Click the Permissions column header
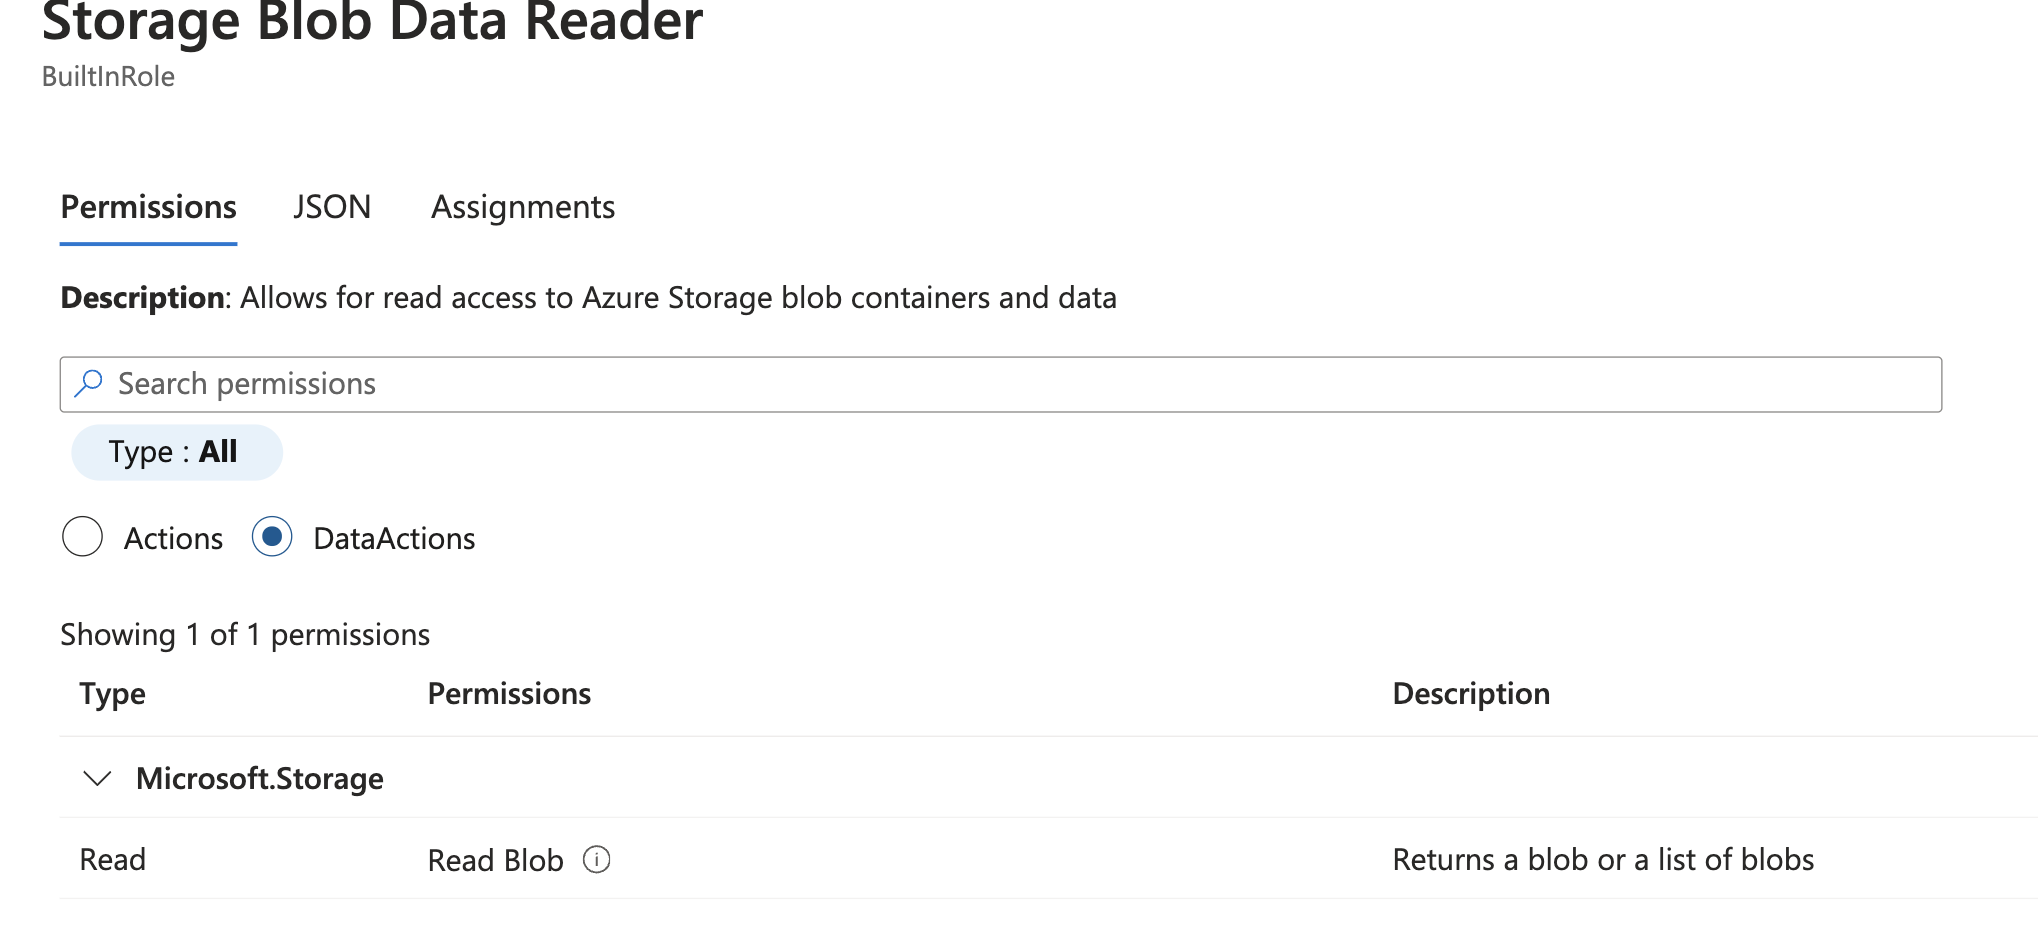This screenshot has height=952, width=2038. [x=509, y=693]
